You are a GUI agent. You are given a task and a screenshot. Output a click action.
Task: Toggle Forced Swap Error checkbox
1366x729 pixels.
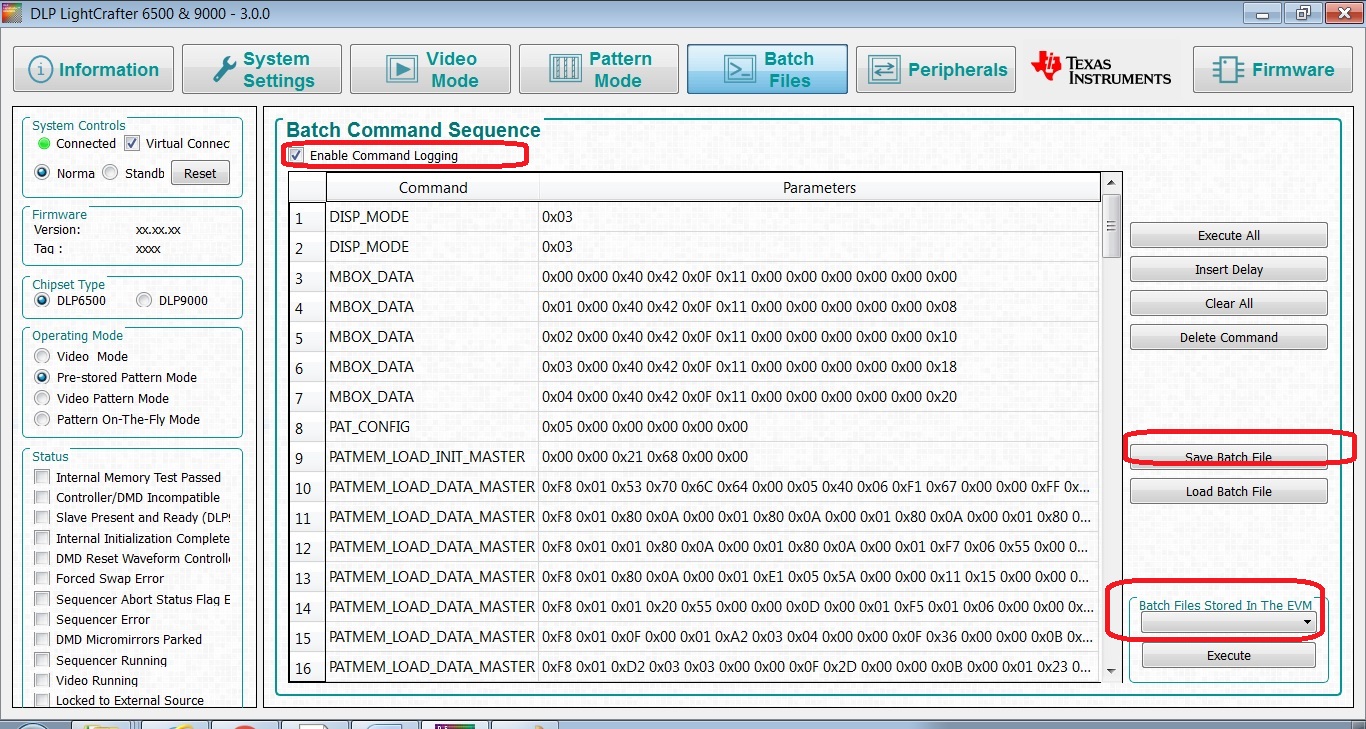[x=42, y=578]
